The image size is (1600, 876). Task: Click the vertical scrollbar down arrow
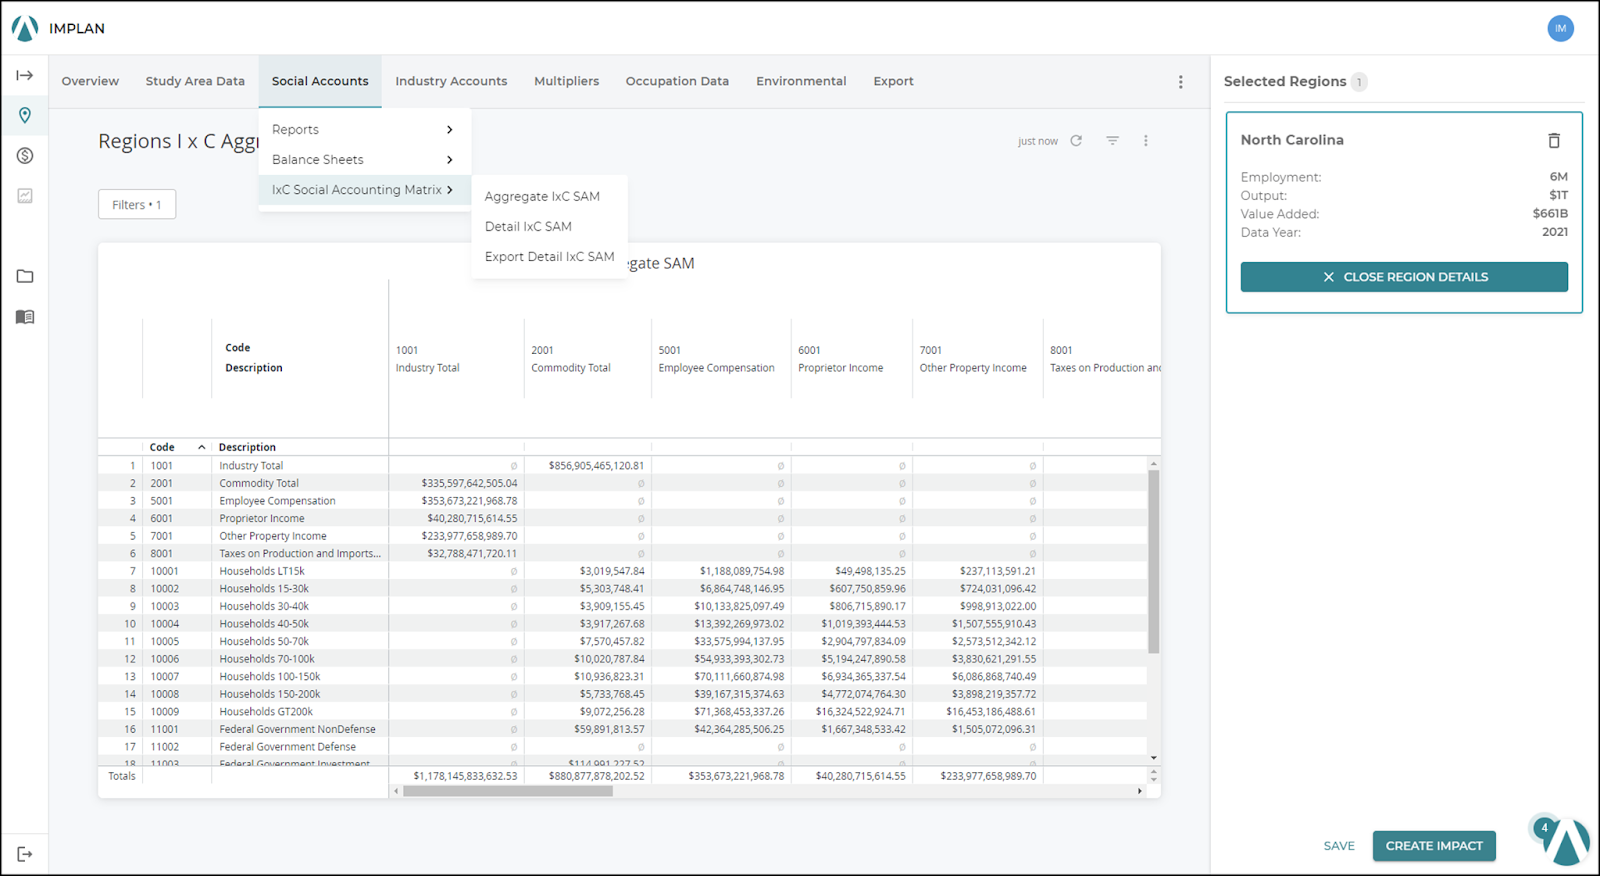1154,758
